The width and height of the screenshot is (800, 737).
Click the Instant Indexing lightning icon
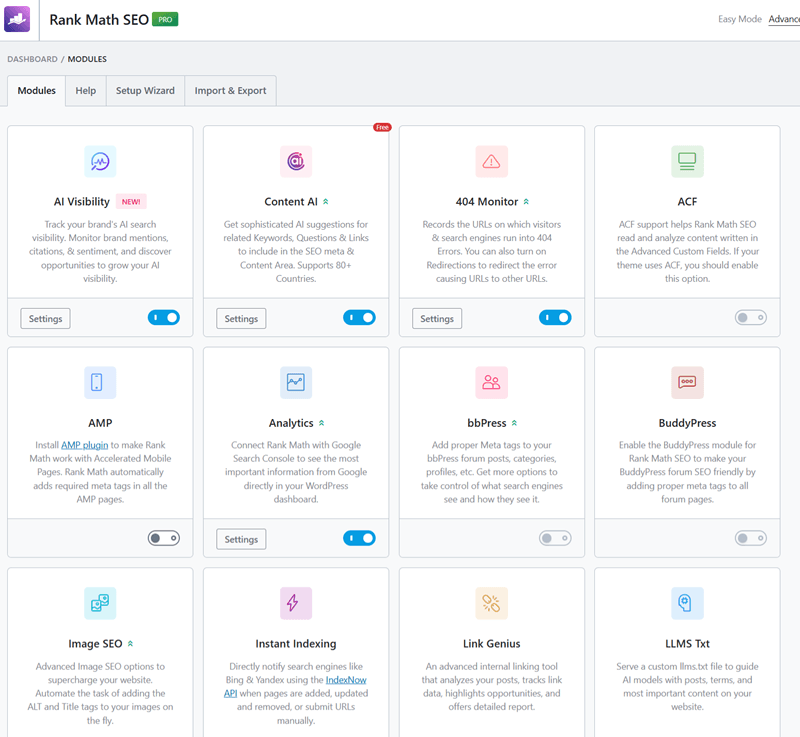click(296, 603)
